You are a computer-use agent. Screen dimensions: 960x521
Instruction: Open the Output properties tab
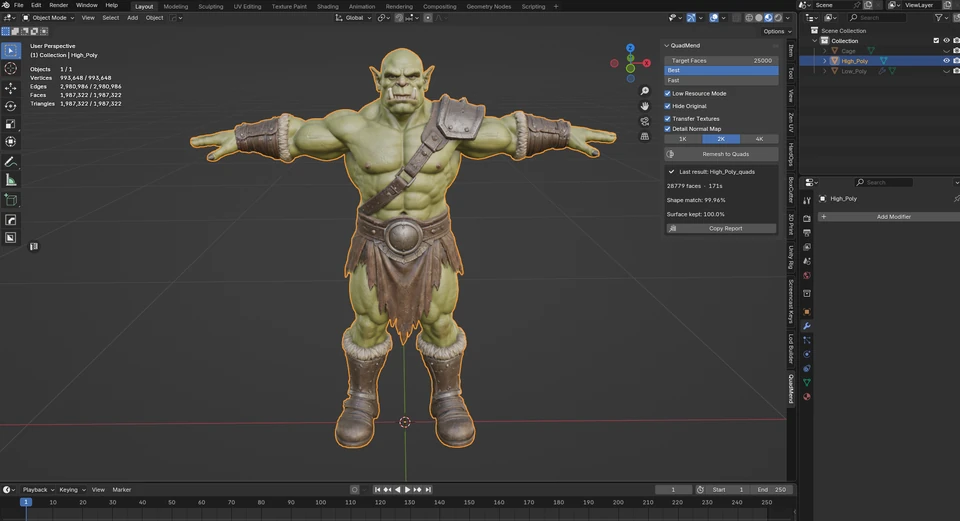(x=807, y=233)
